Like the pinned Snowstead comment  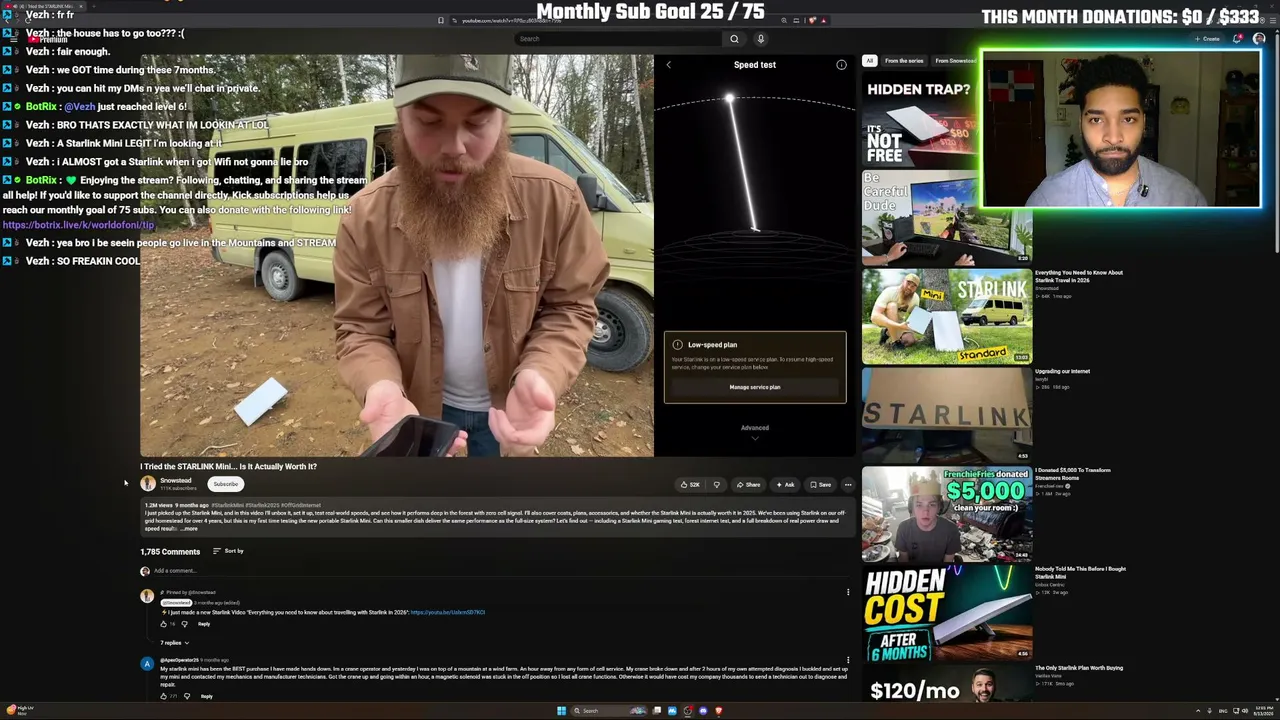tap(165, 624)
